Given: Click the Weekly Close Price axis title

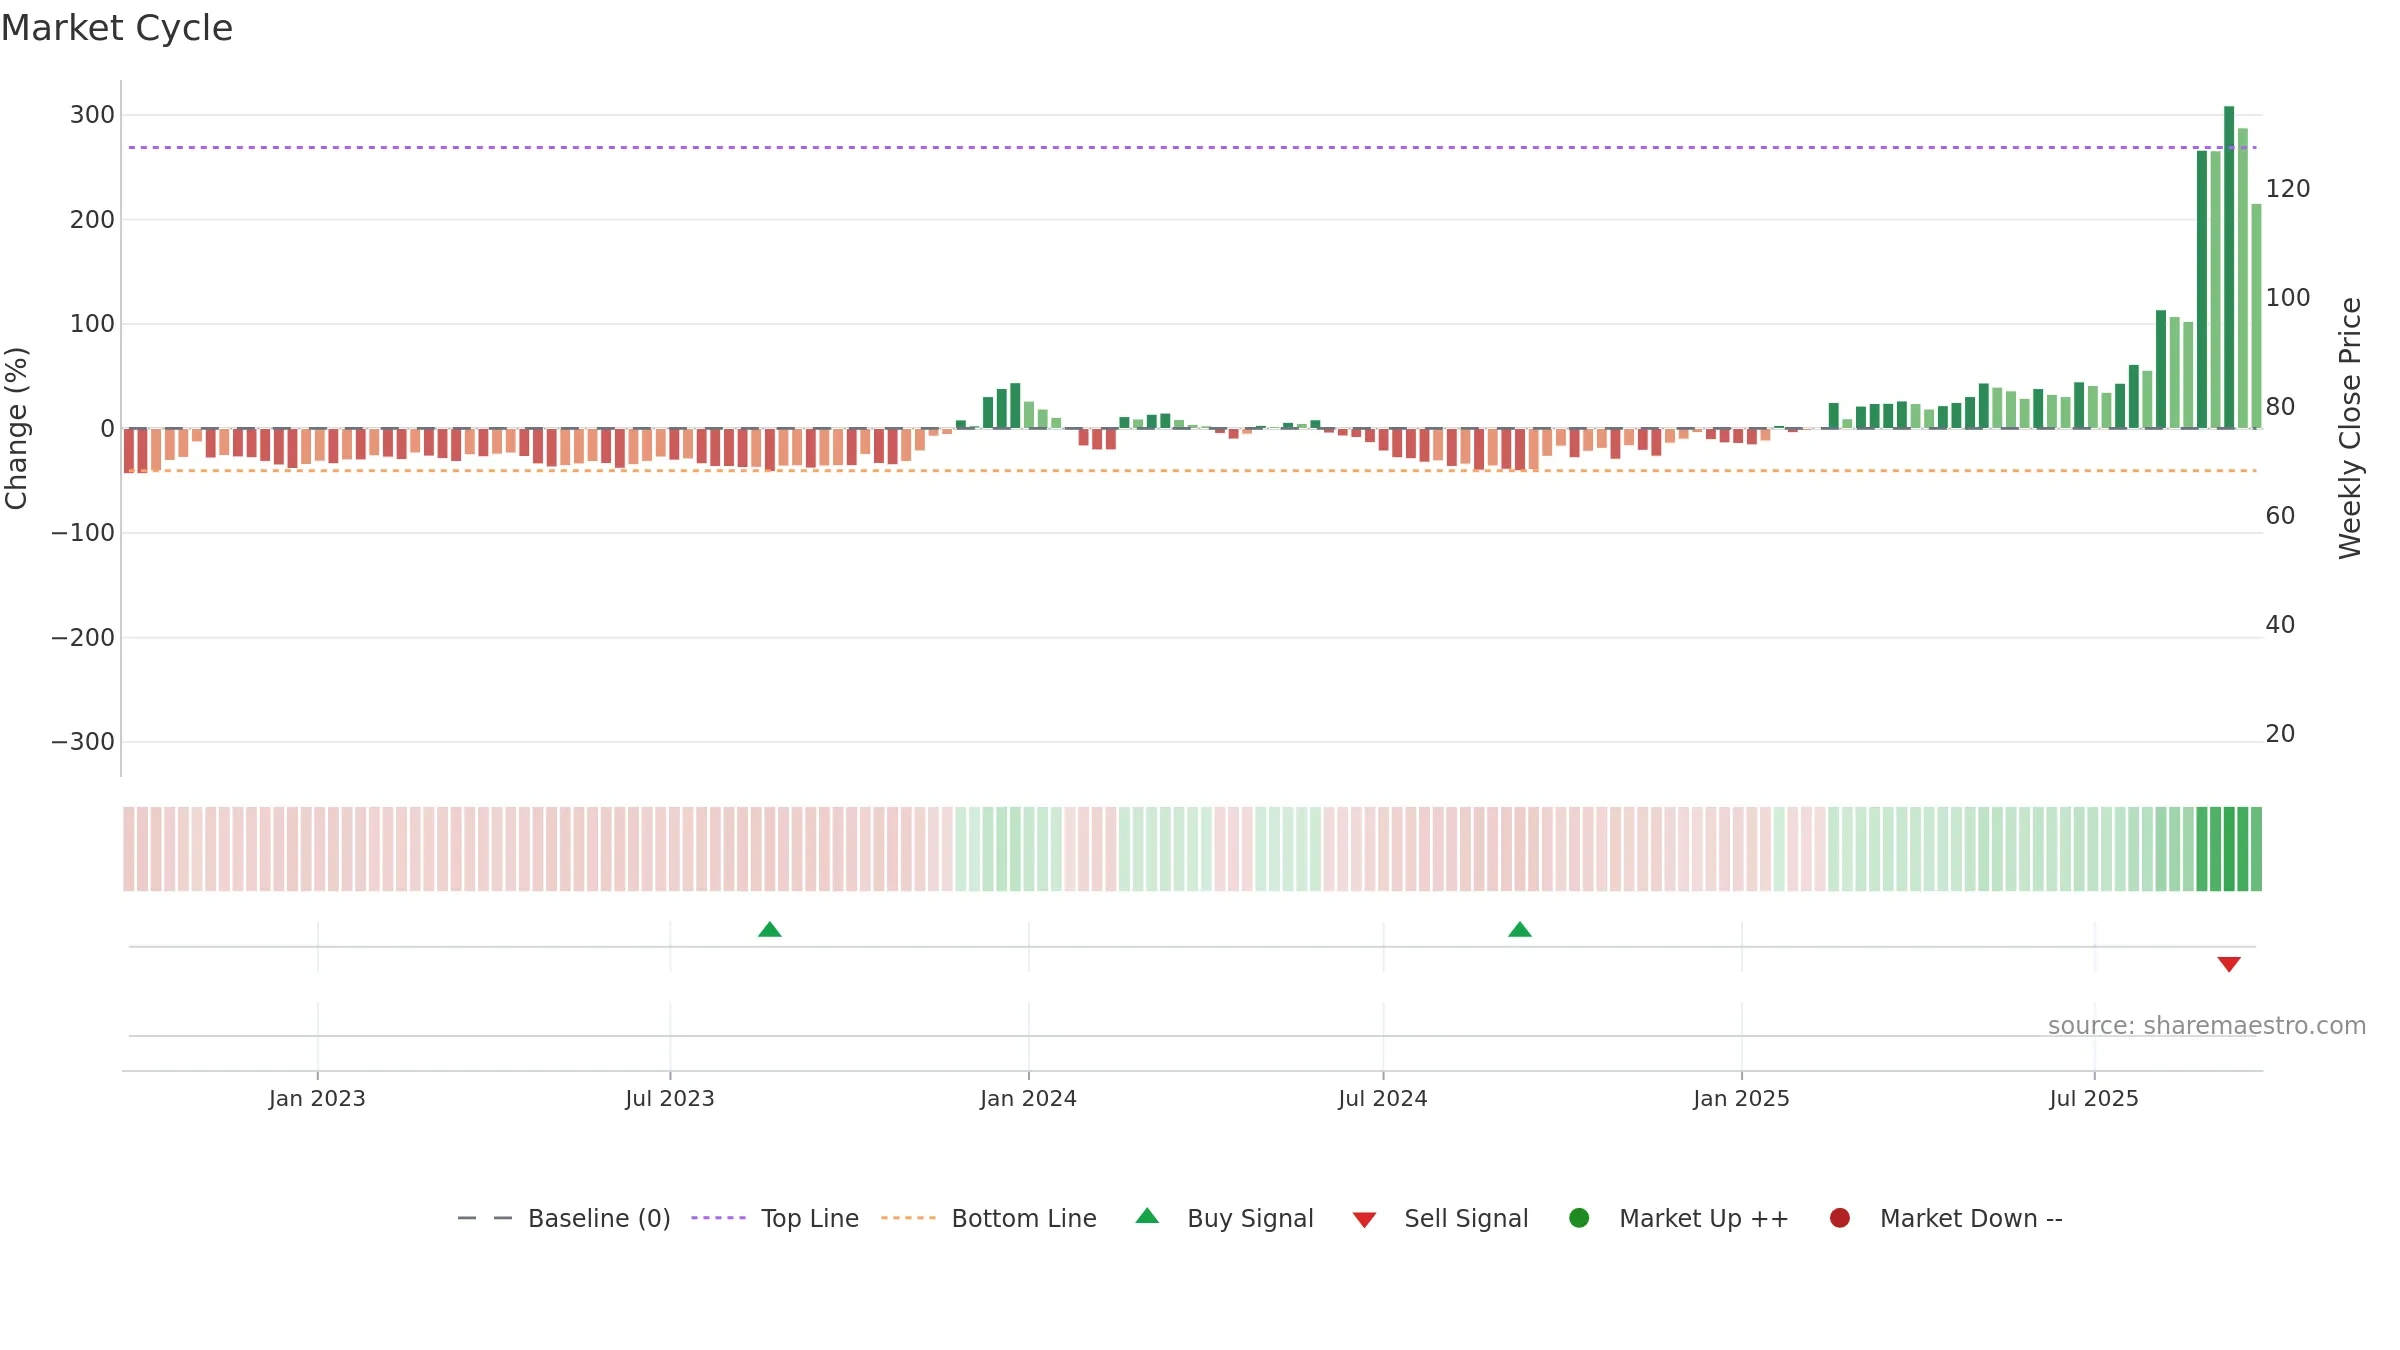Looking at the screenshot, I should 2350,428.
